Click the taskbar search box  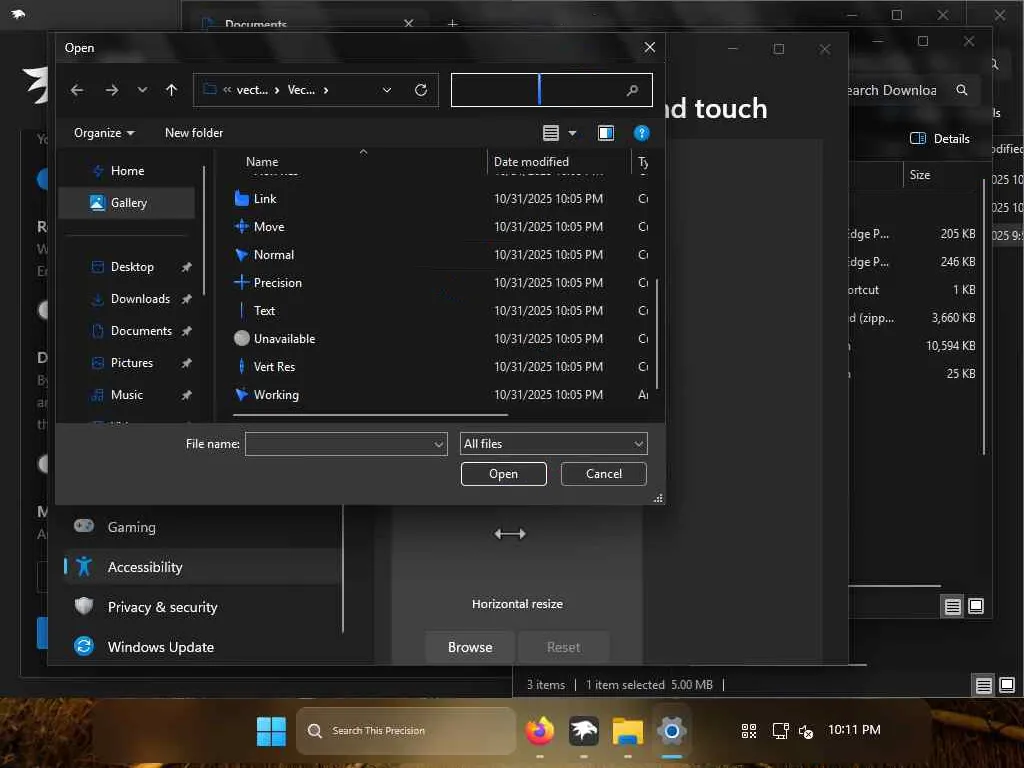coord(406,731)
